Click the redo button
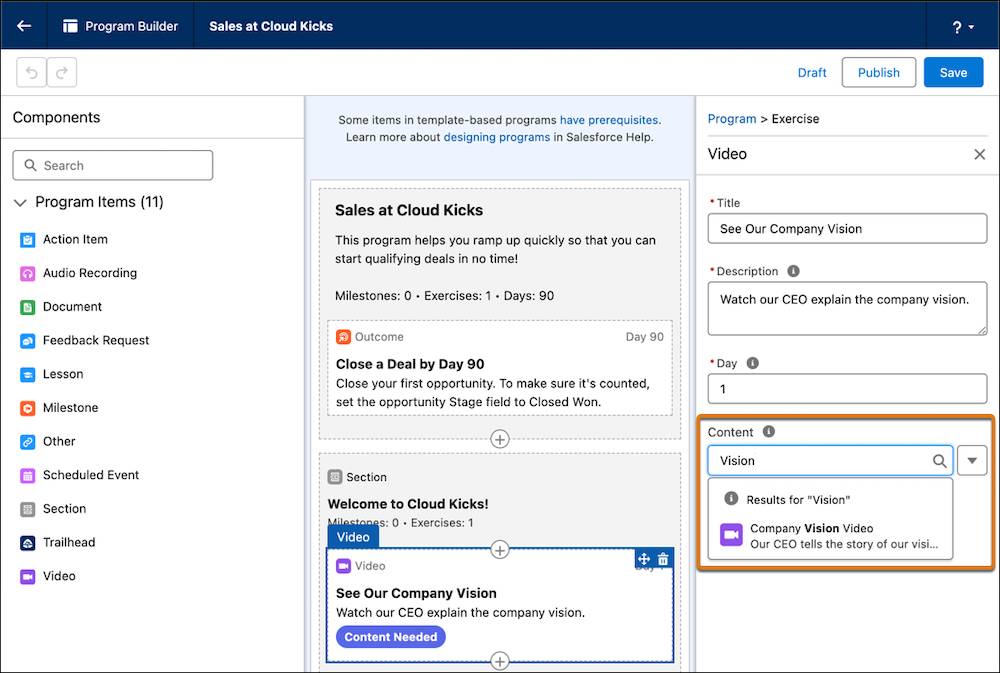This screenshot has width=1000, height=673. [x=62, y=73]
